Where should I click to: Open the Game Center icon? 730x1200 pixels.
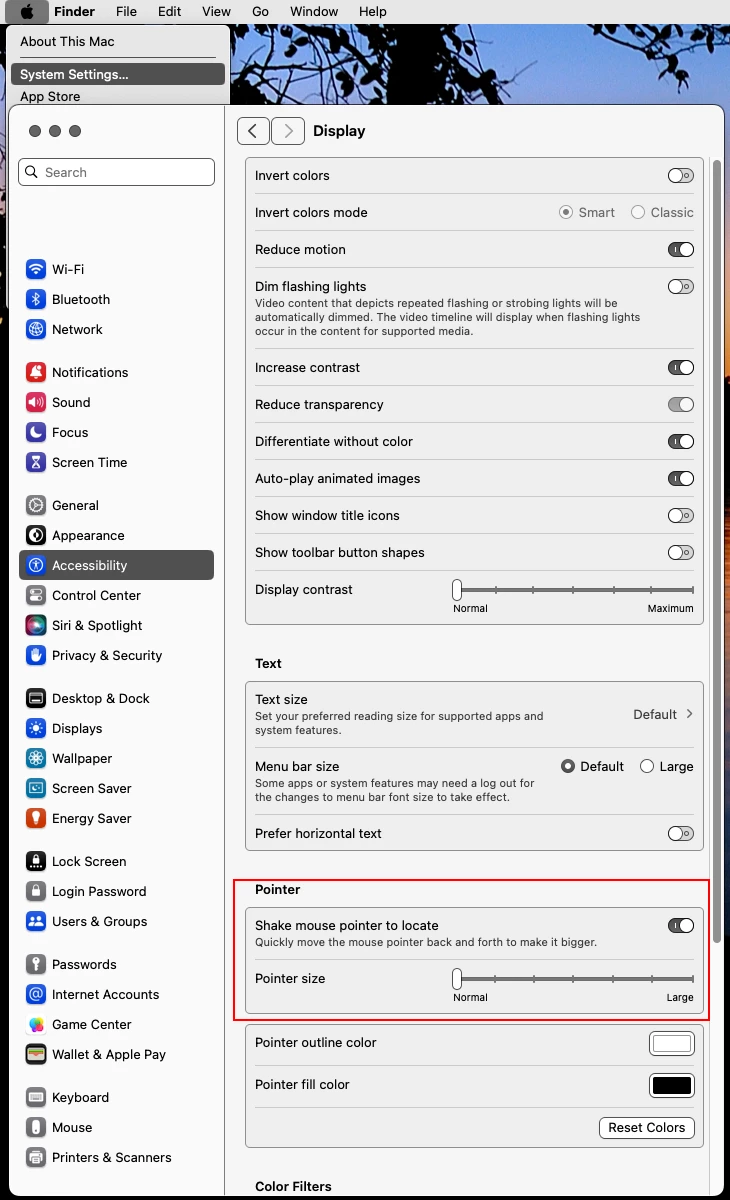coord(36,1024)
